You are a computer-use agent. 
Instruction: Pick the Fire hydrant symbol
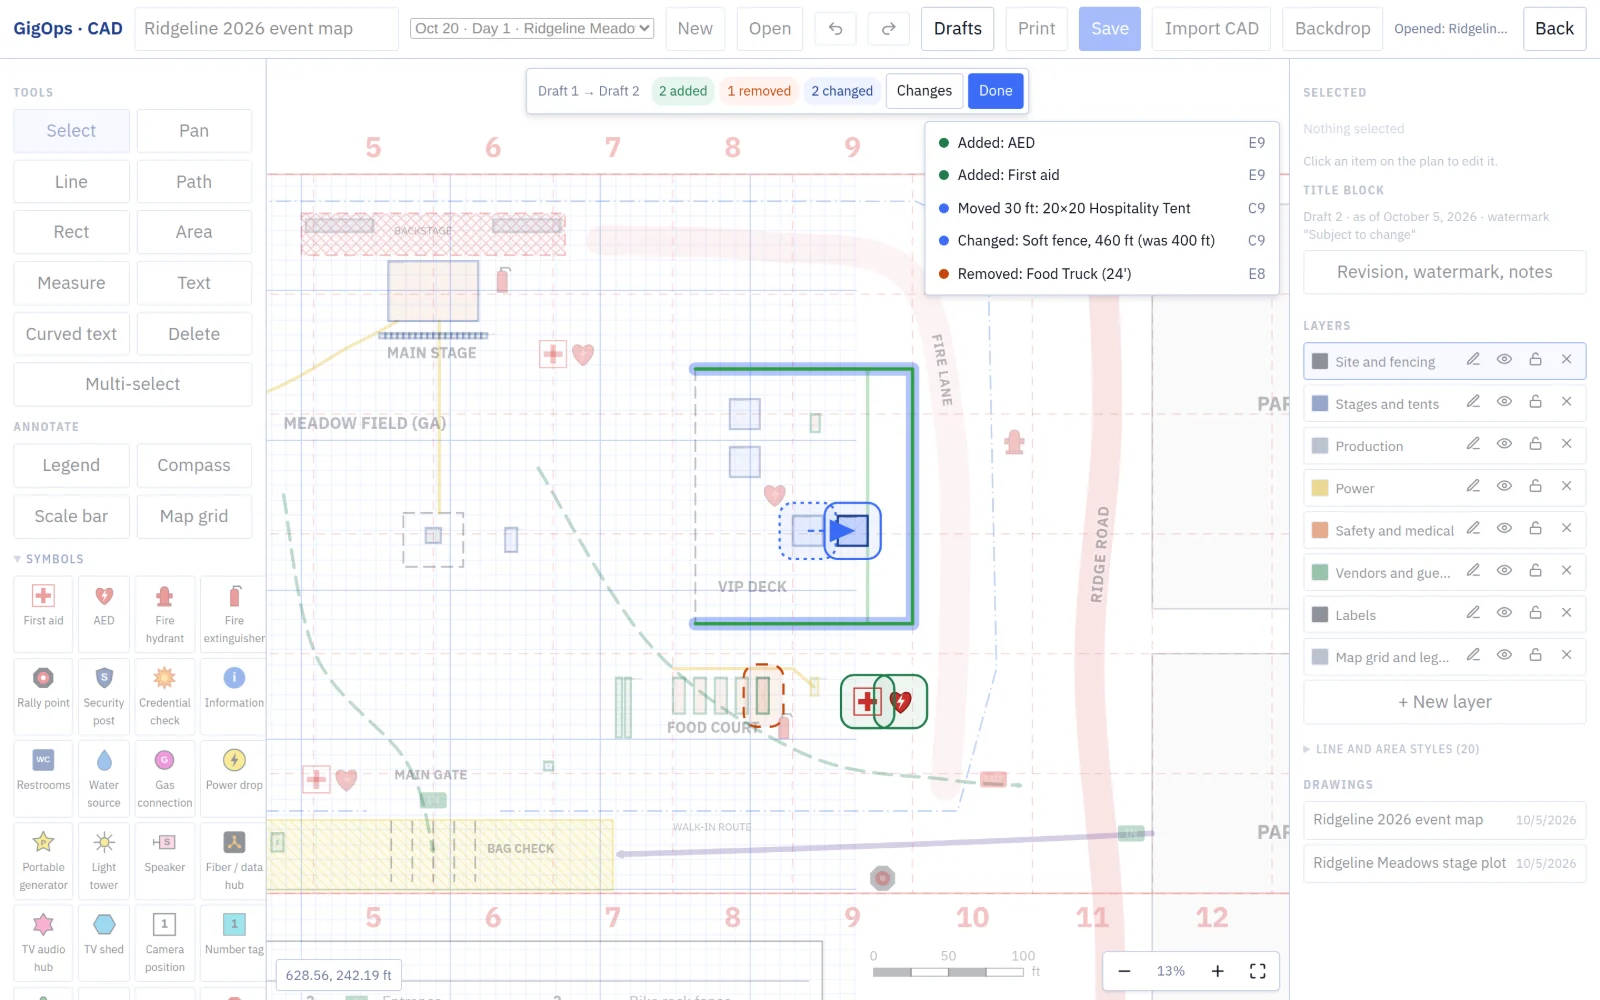point(165,614)
